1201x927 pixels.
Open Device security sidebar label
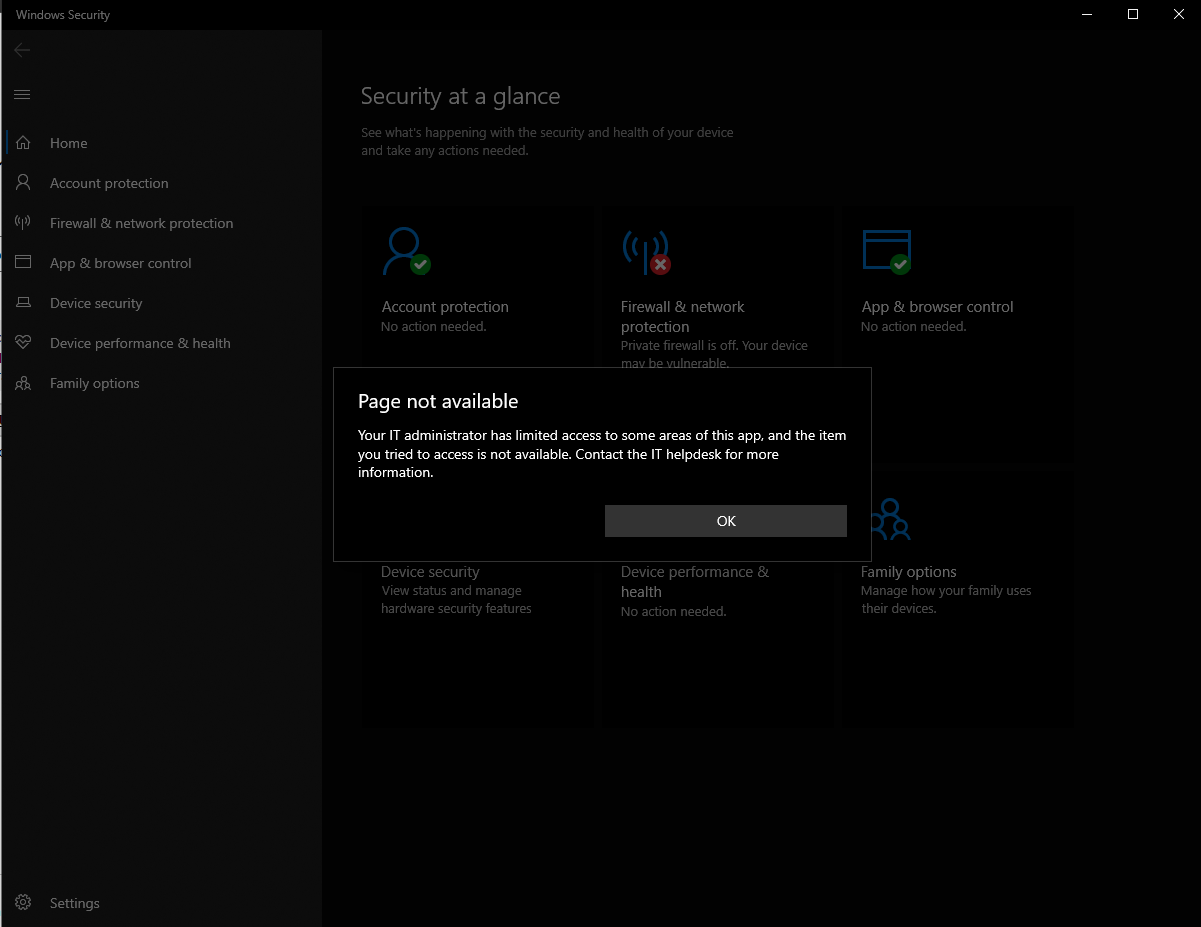click(x=96, y=303)
